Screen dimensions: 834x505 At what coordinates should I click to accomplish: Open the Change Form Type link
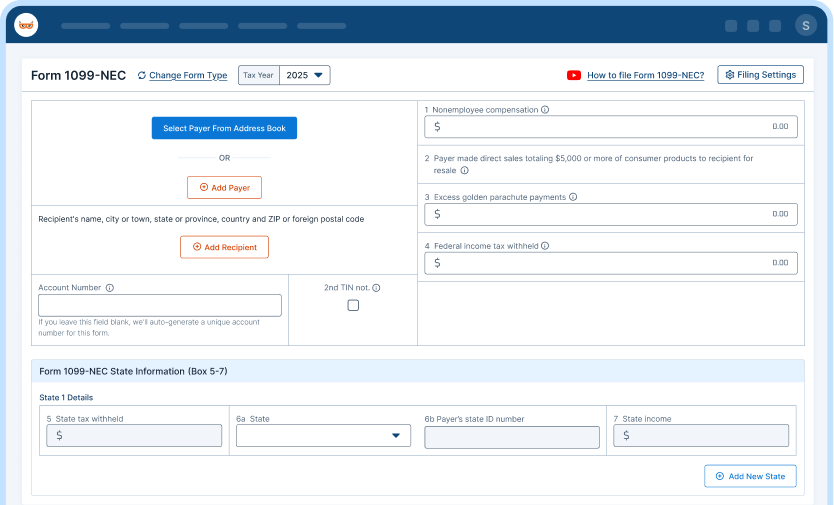click(188, 76)
